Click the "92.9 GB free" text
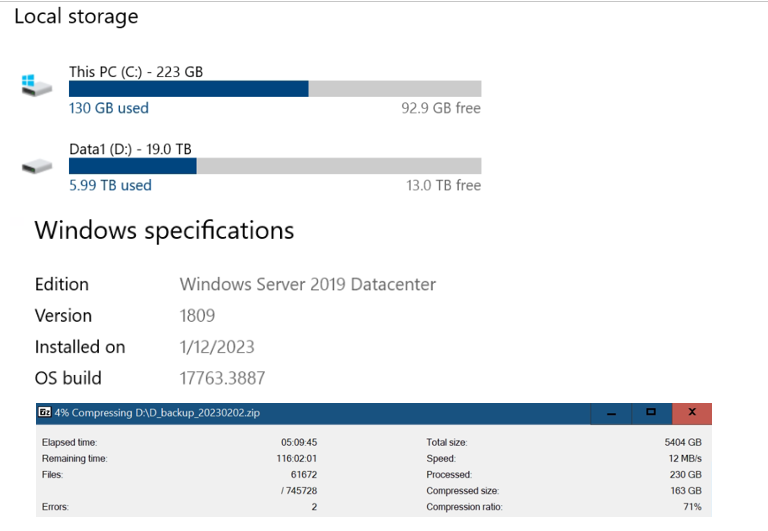 441,108
